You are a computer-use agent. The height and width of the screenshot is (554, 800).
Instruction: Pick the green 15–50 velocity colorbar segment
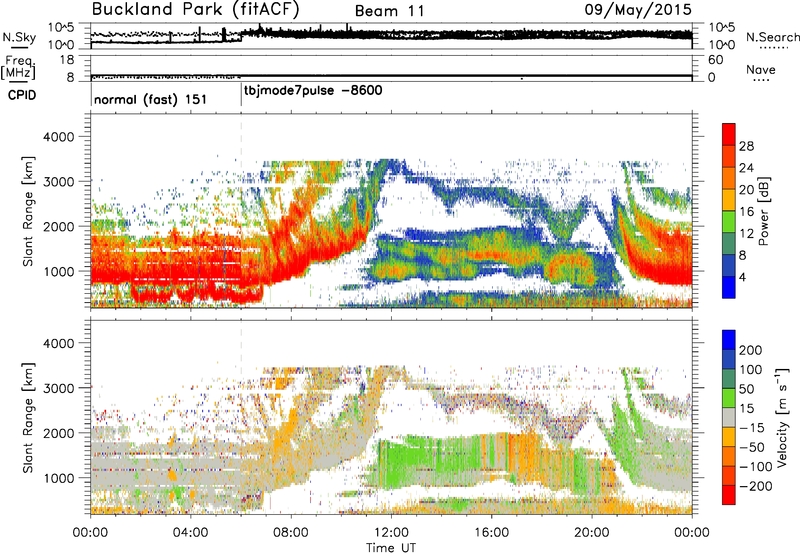[x=729, y=398]
